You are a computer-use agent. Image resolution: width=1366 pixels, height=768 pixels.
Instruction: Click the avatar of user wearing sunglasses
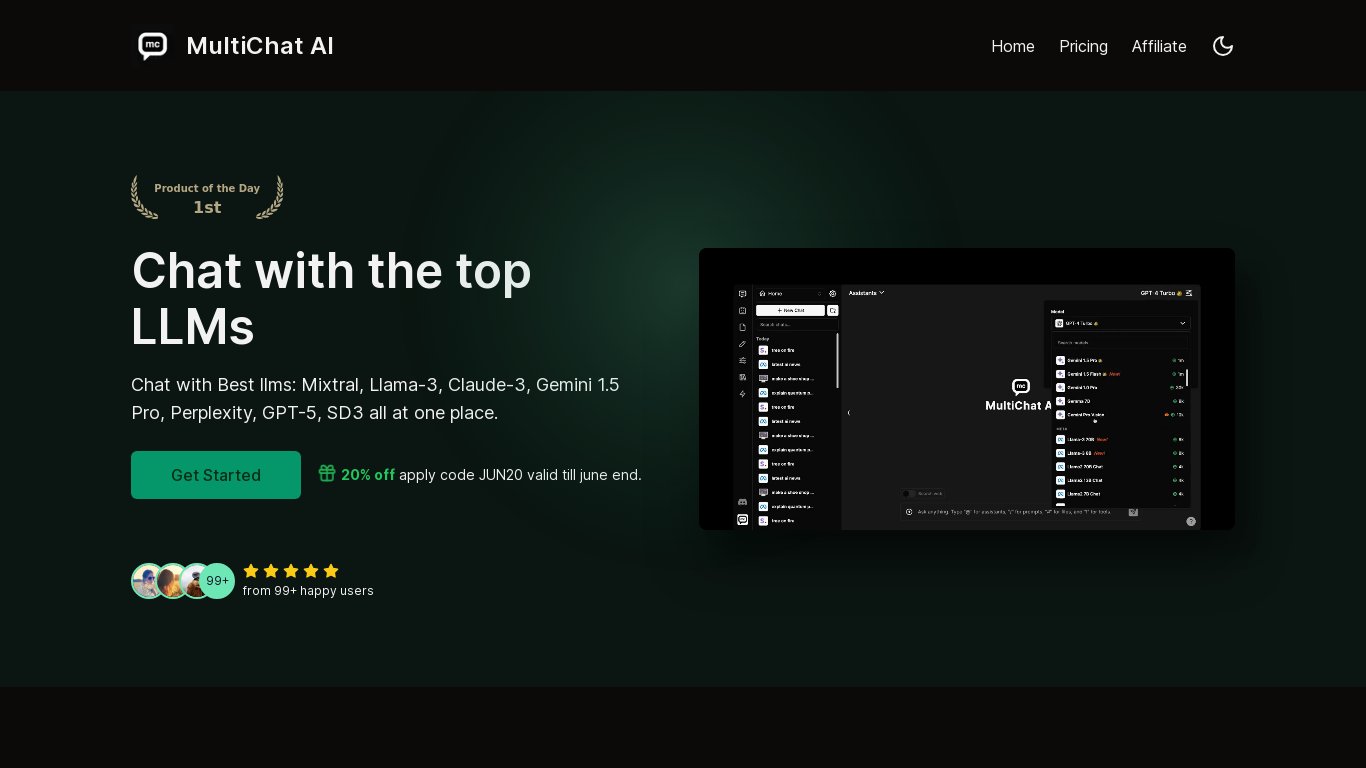[x=148, y=581]
